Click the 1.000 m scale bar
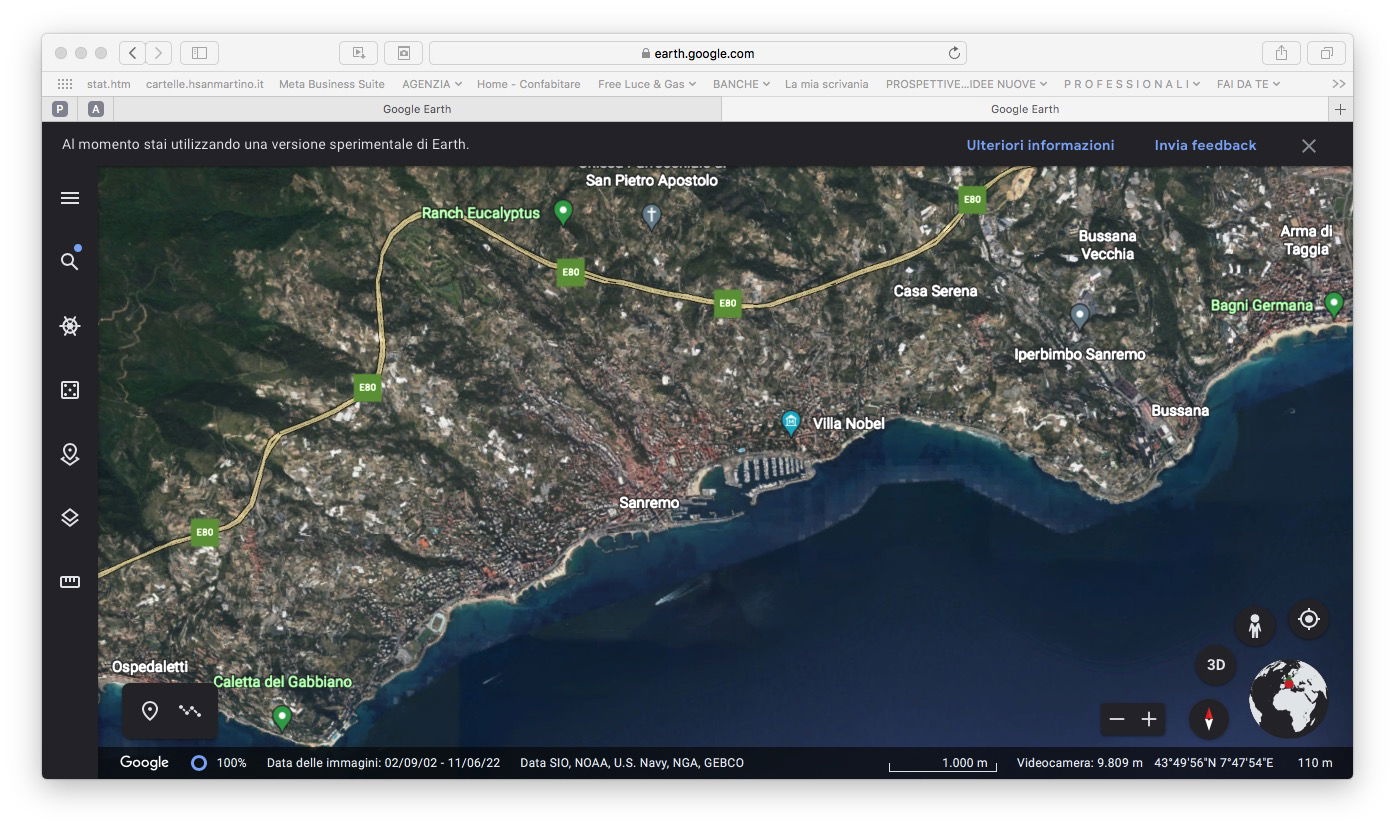 point(943,764)
